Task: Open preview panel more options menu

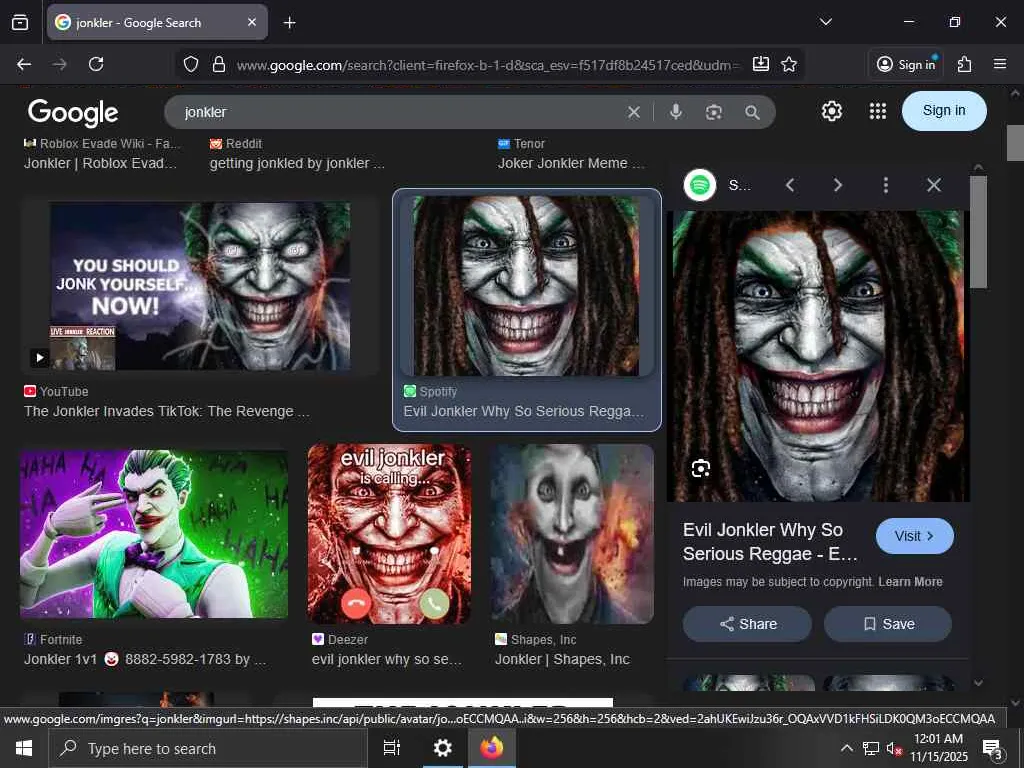Action: [x=886, y=185]
